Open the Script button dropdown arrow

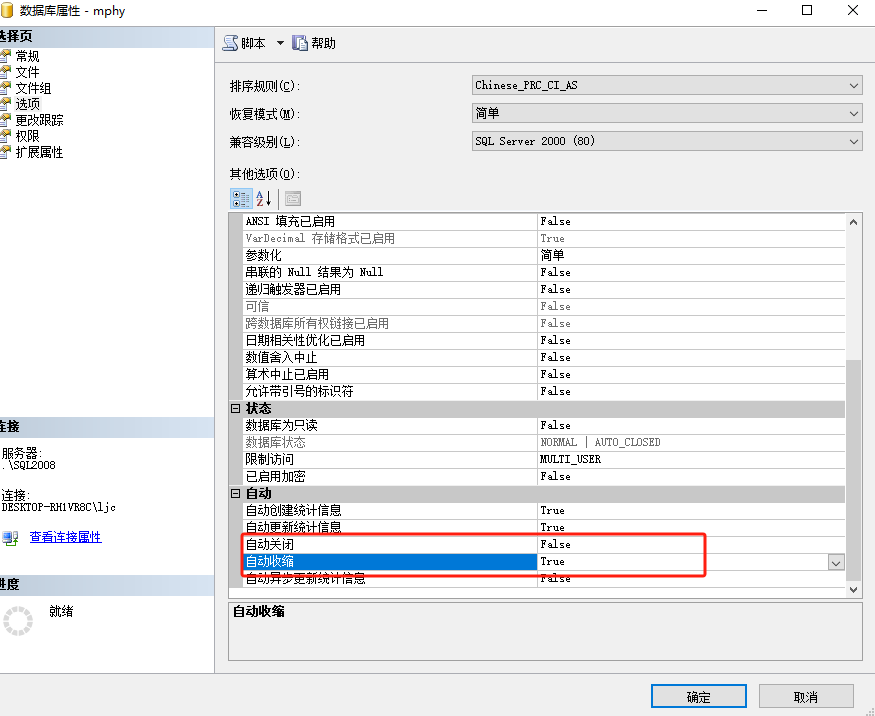pos(282,42)
